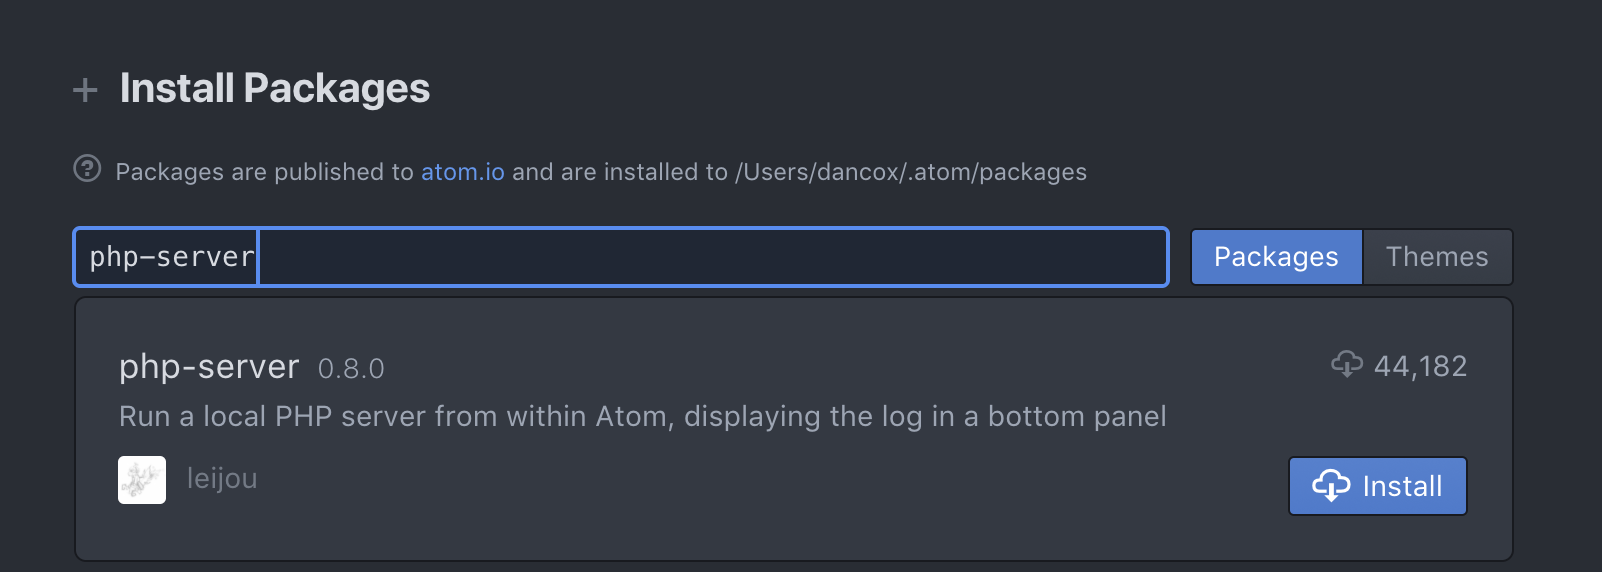Screen dimensions: 1602x572
Task: Select the Packages search filter
Action: [1276, 257]
